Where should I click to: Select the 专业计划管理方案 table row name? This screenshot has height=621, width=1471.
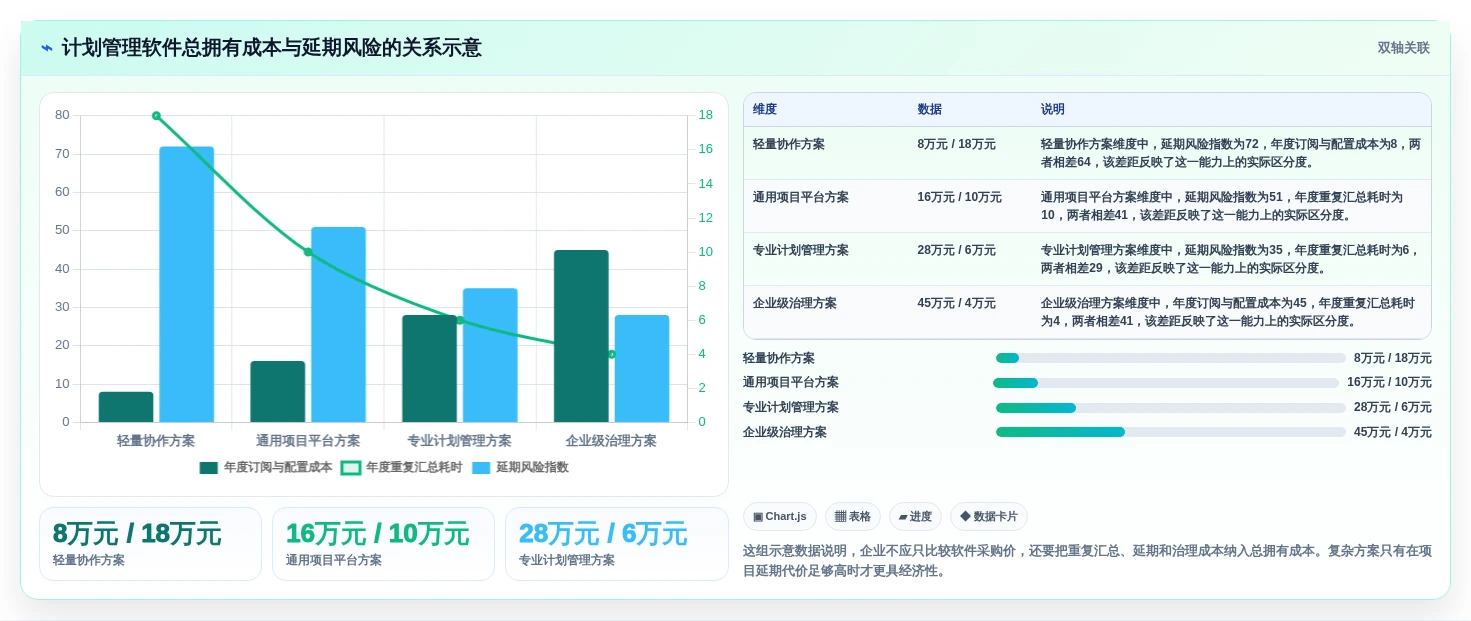[801, 250]
